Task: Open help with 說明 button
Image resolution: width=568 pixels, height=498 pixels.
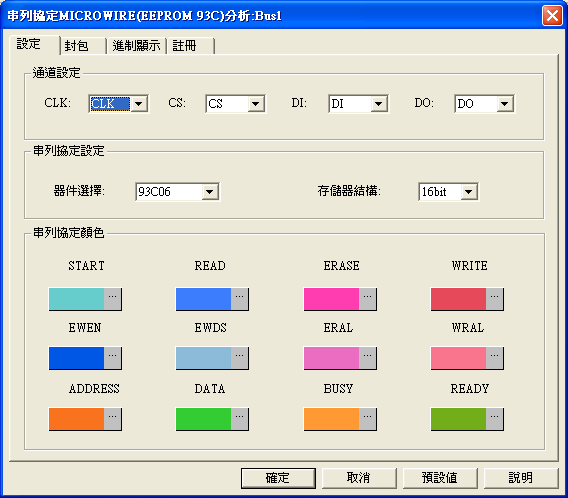Action: pyautogui.click(x=521, y=478)
